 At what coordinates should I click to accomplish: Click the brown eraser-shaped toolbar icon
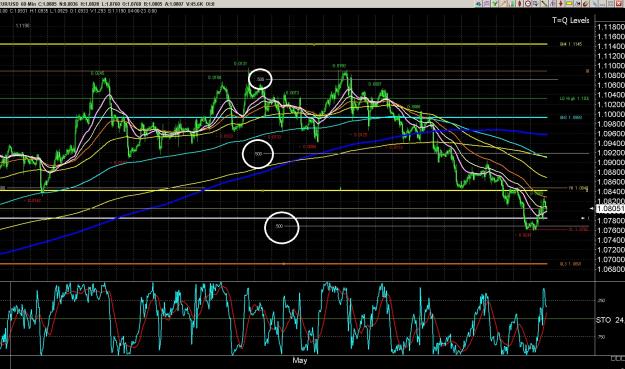pos(586,4)
